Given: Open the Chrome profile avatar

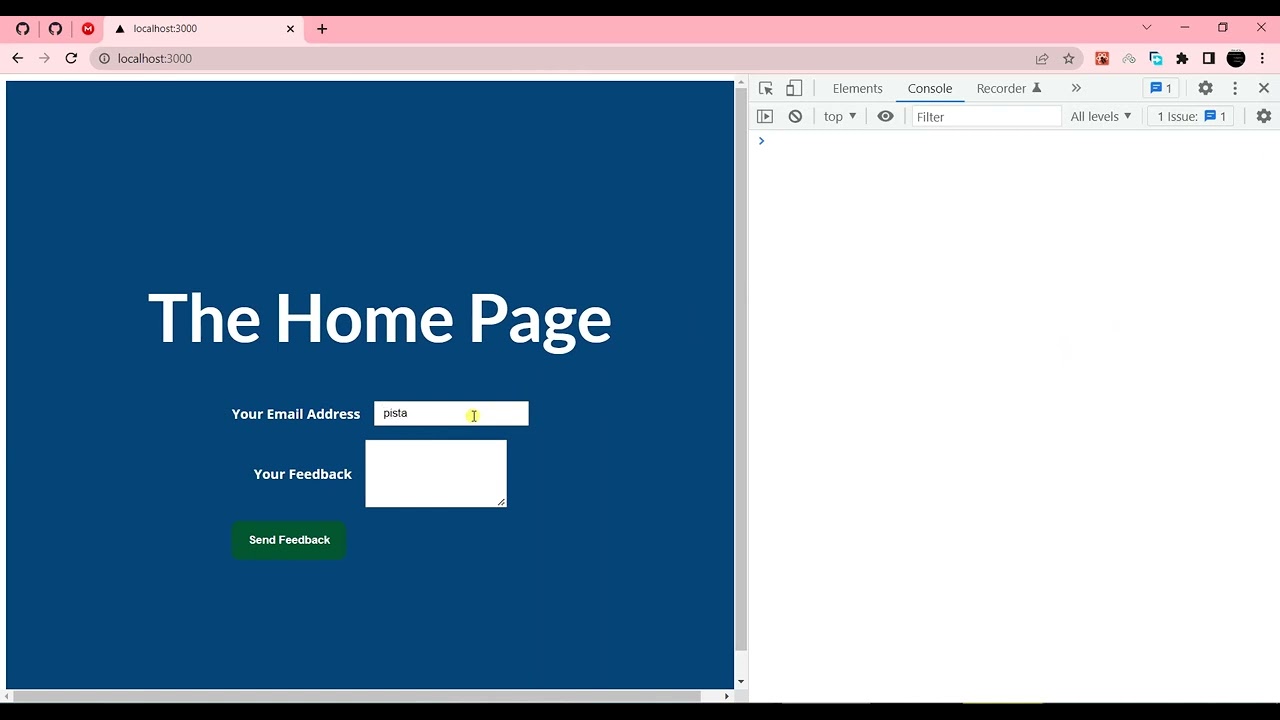Looking at the screenshot, I should (x=1236, y=58).
